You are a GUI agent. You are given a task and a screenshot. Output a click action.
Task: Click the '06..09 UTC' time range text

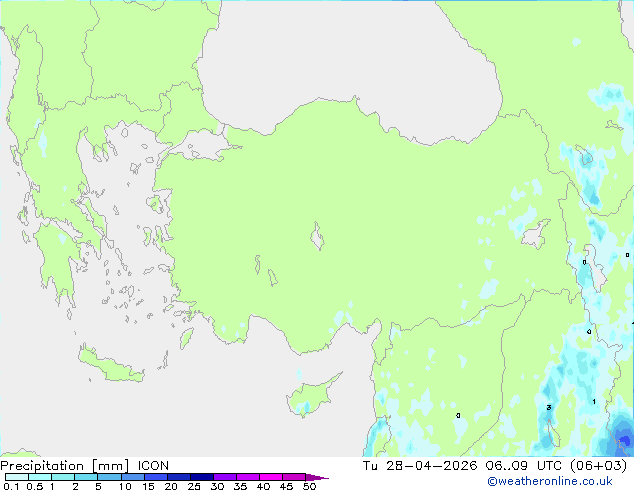(x=524, y=466)
